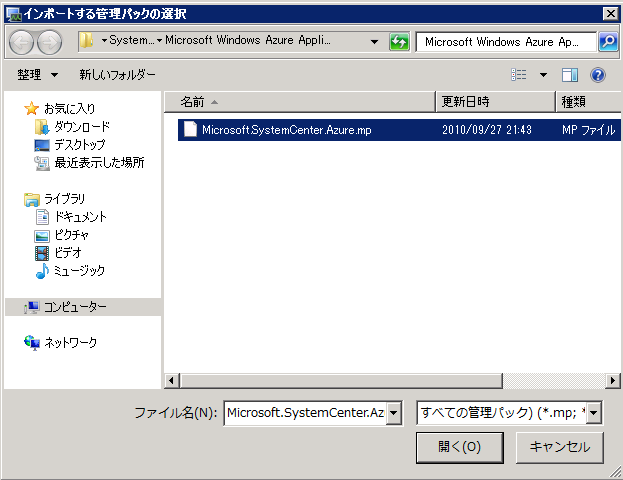Select the ビデオ library label
Image resolution: width=623 pixels, height=480 pixels.
click(68, 253)
